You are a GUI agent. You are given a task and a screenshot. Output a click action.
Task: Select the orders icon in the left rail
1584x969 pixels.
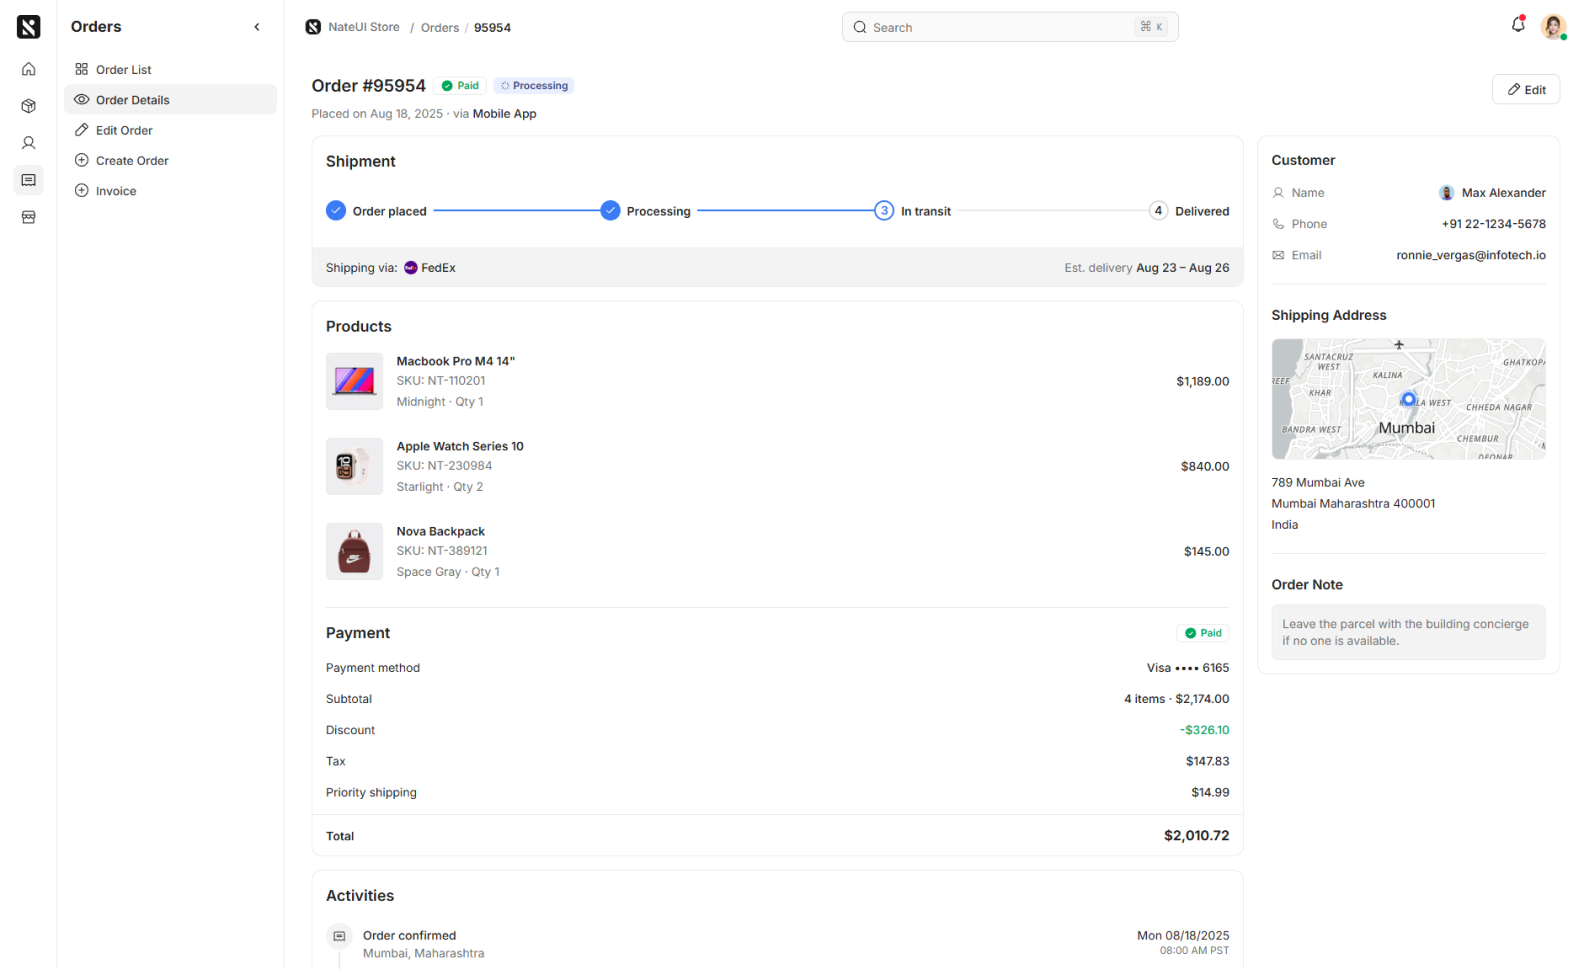pos(28,180)
